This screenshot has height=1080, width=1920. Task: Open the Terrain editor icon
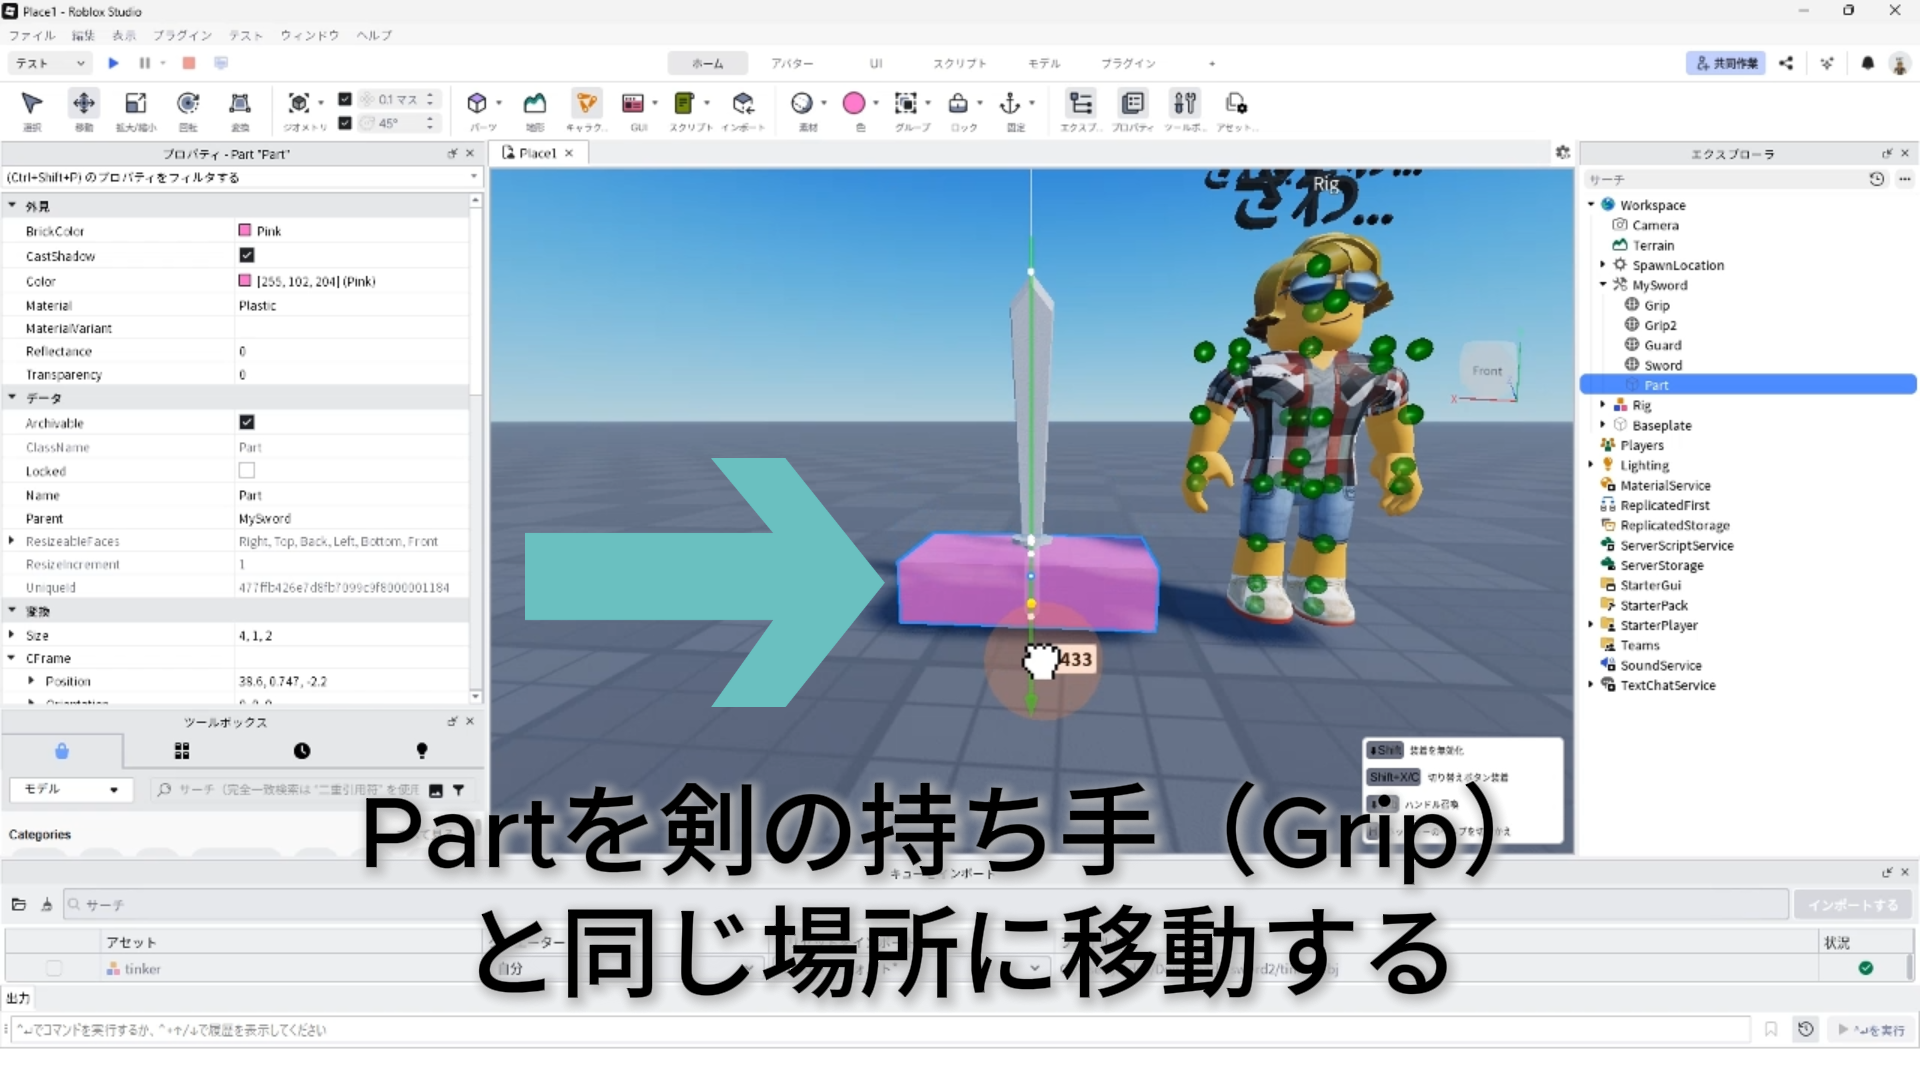(x=535, y=104)
